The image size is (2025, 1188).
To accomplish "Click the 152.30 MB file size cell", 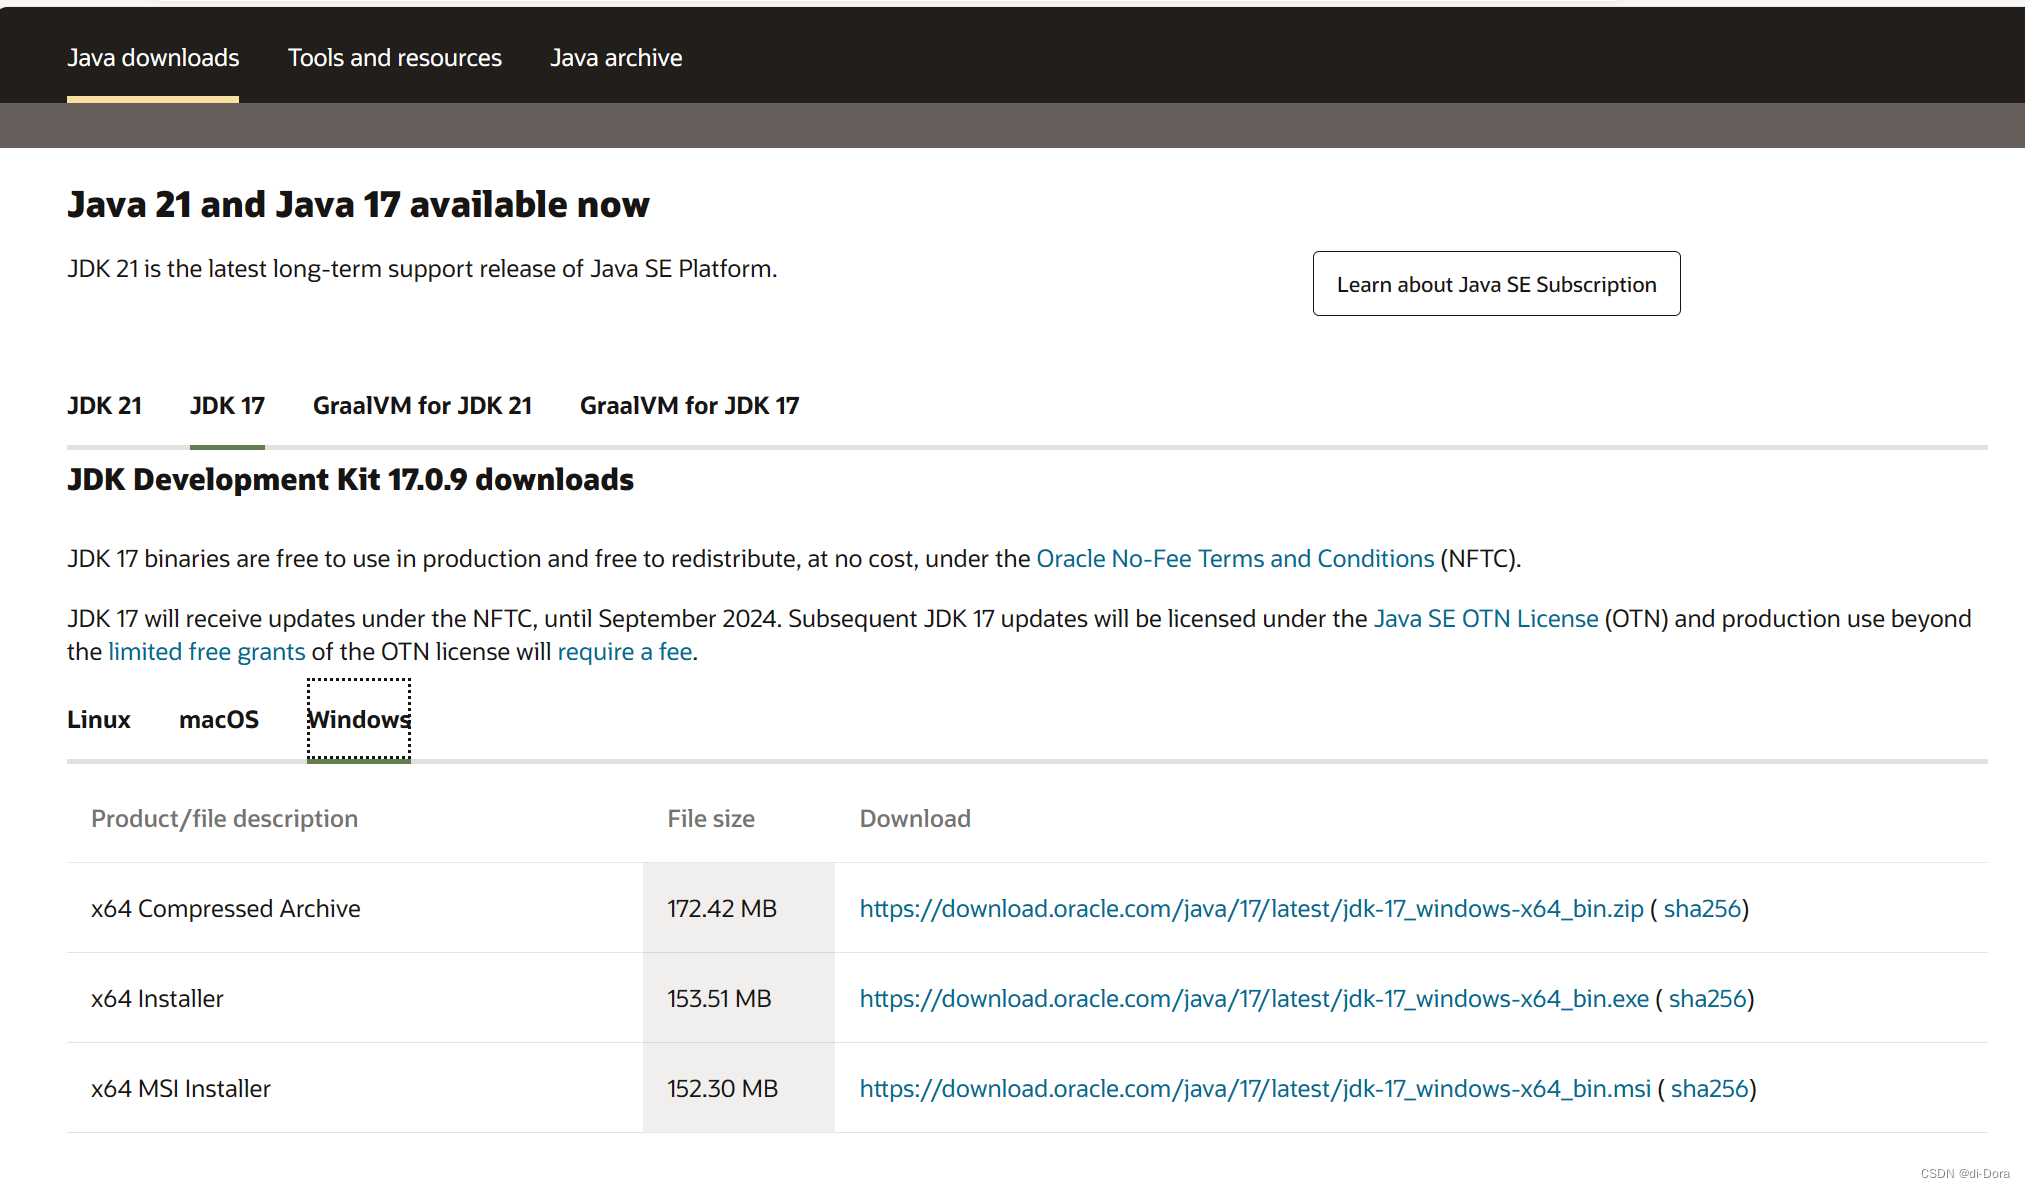I will click(x=739, y=1088).
